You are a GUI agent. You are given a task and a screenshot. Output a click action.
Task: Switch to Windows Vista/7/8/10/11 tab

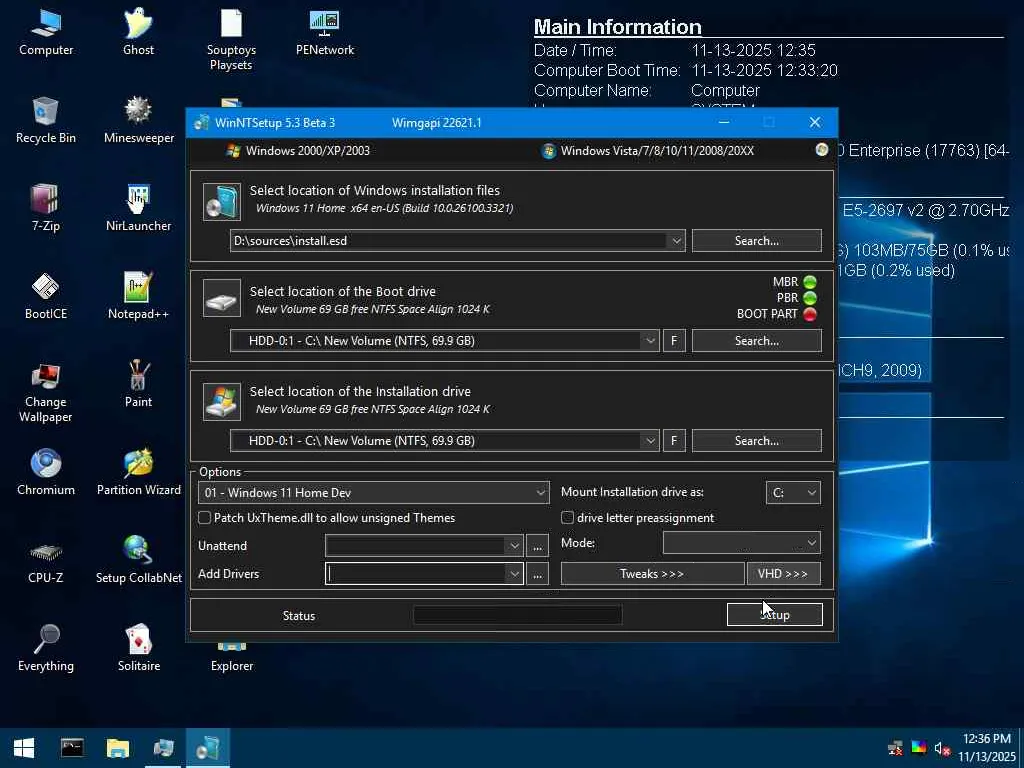point(648,151)
